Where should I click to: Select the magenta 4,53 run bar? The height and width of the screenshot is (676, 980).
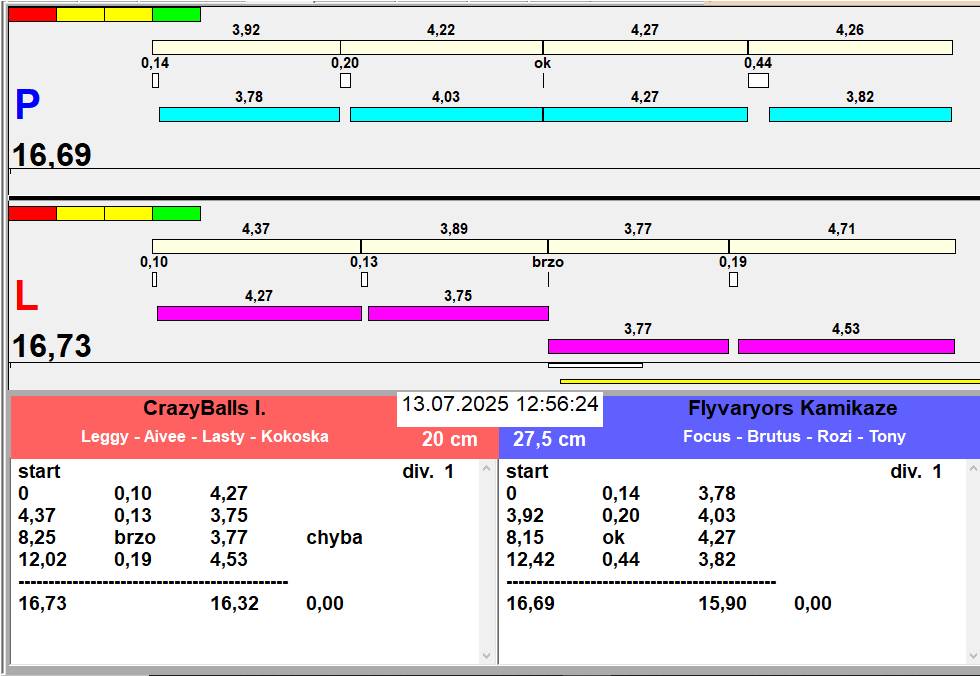pyautogui.click(x=846, y=347)
